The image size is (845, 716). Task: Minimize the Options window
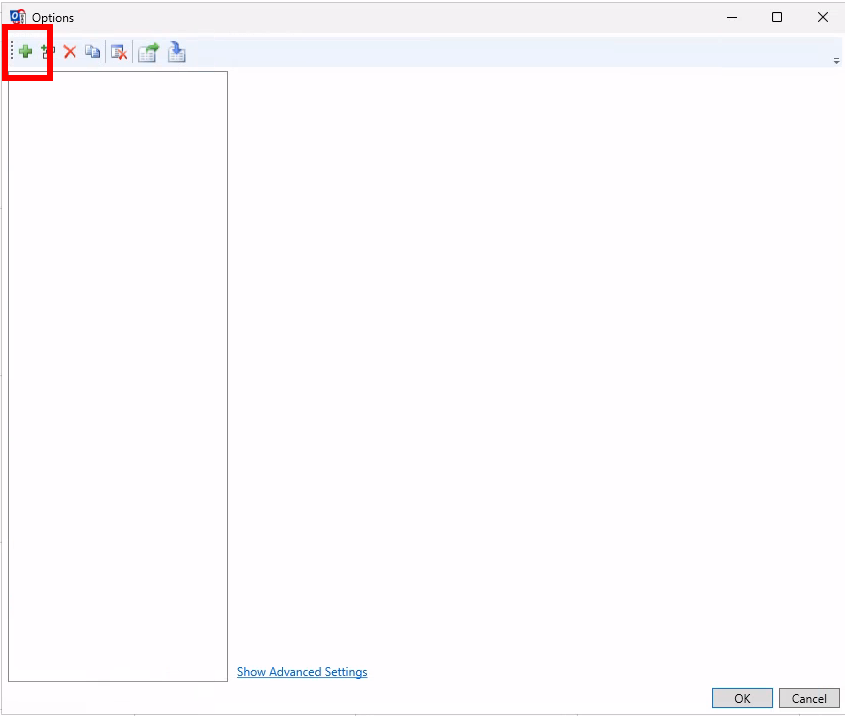[x=730, y=17]
